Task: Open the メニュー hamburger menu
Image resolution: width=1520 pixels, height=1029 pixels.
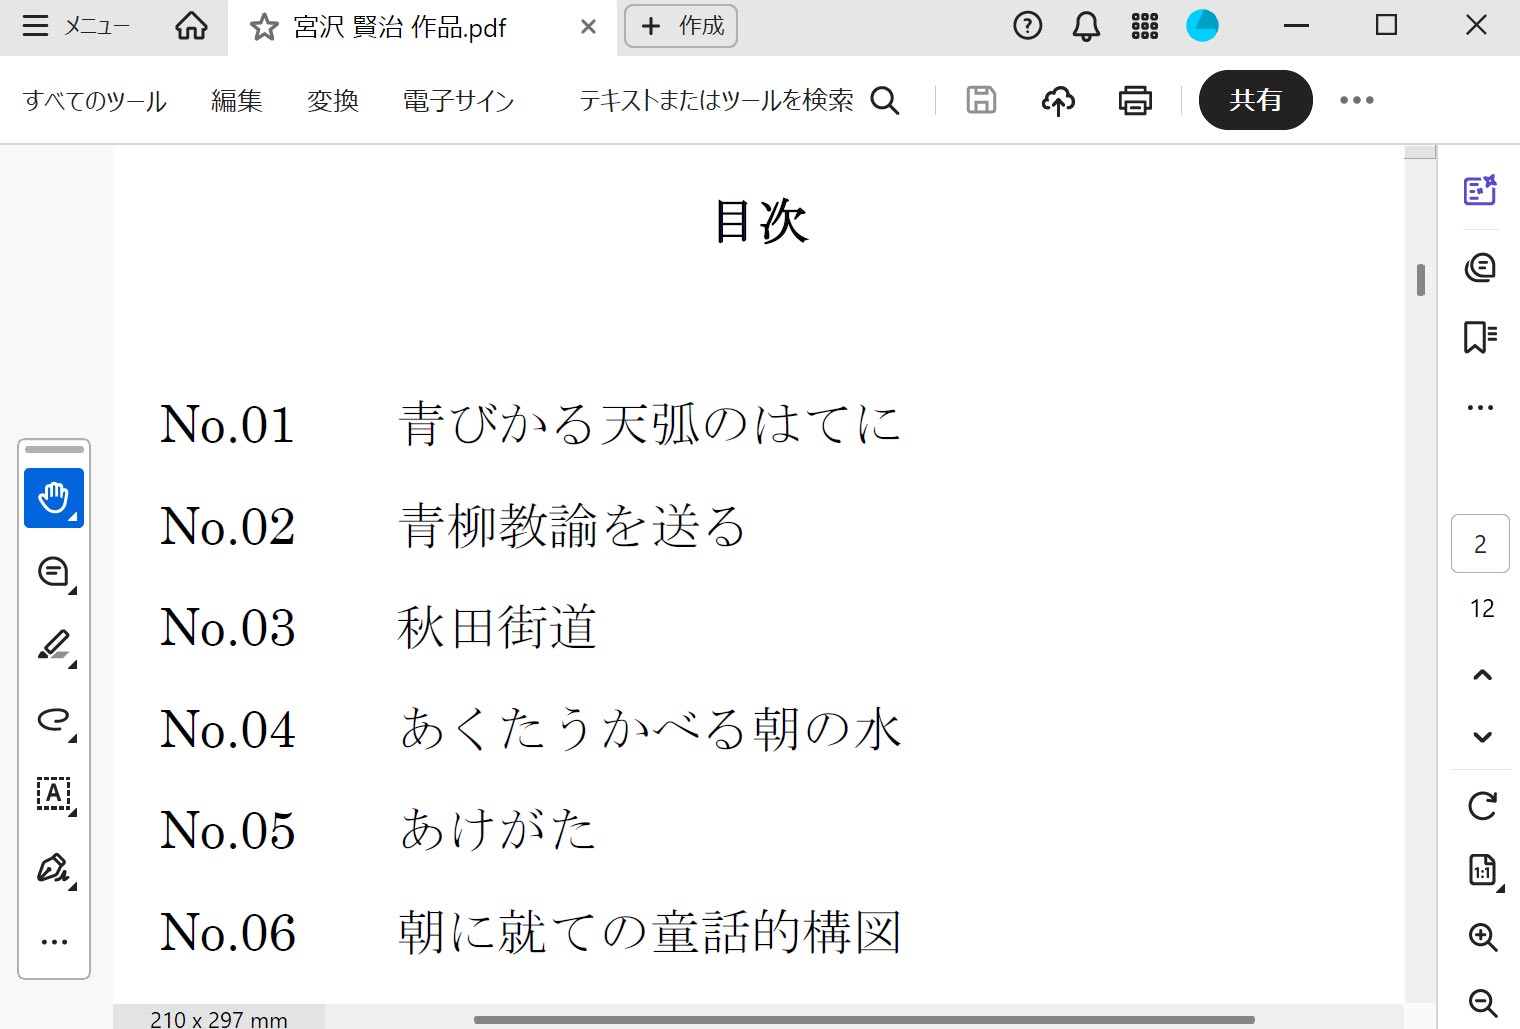Action: point(78,26)
